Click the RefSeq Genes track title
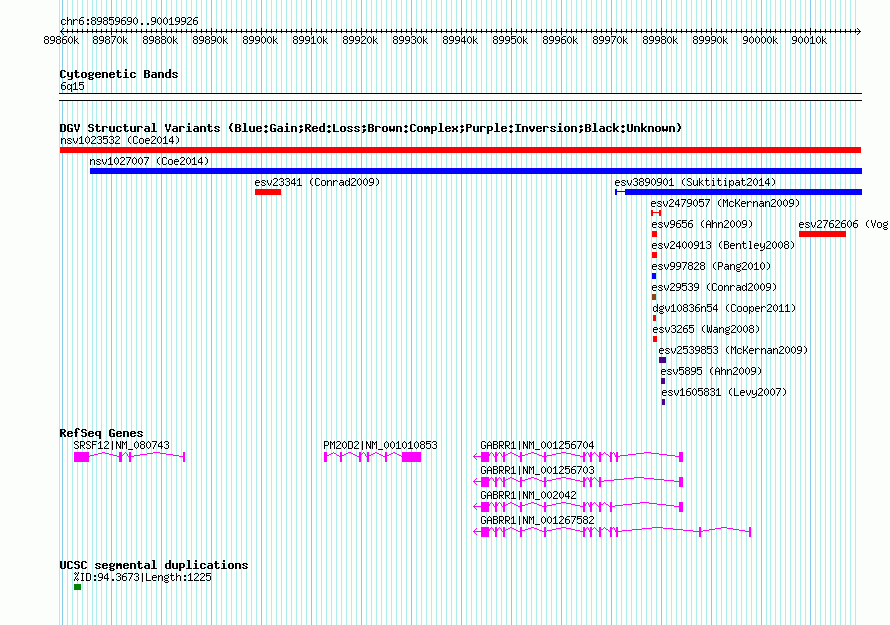The width and height of the screenshot is (890, 625). point(101,433)
